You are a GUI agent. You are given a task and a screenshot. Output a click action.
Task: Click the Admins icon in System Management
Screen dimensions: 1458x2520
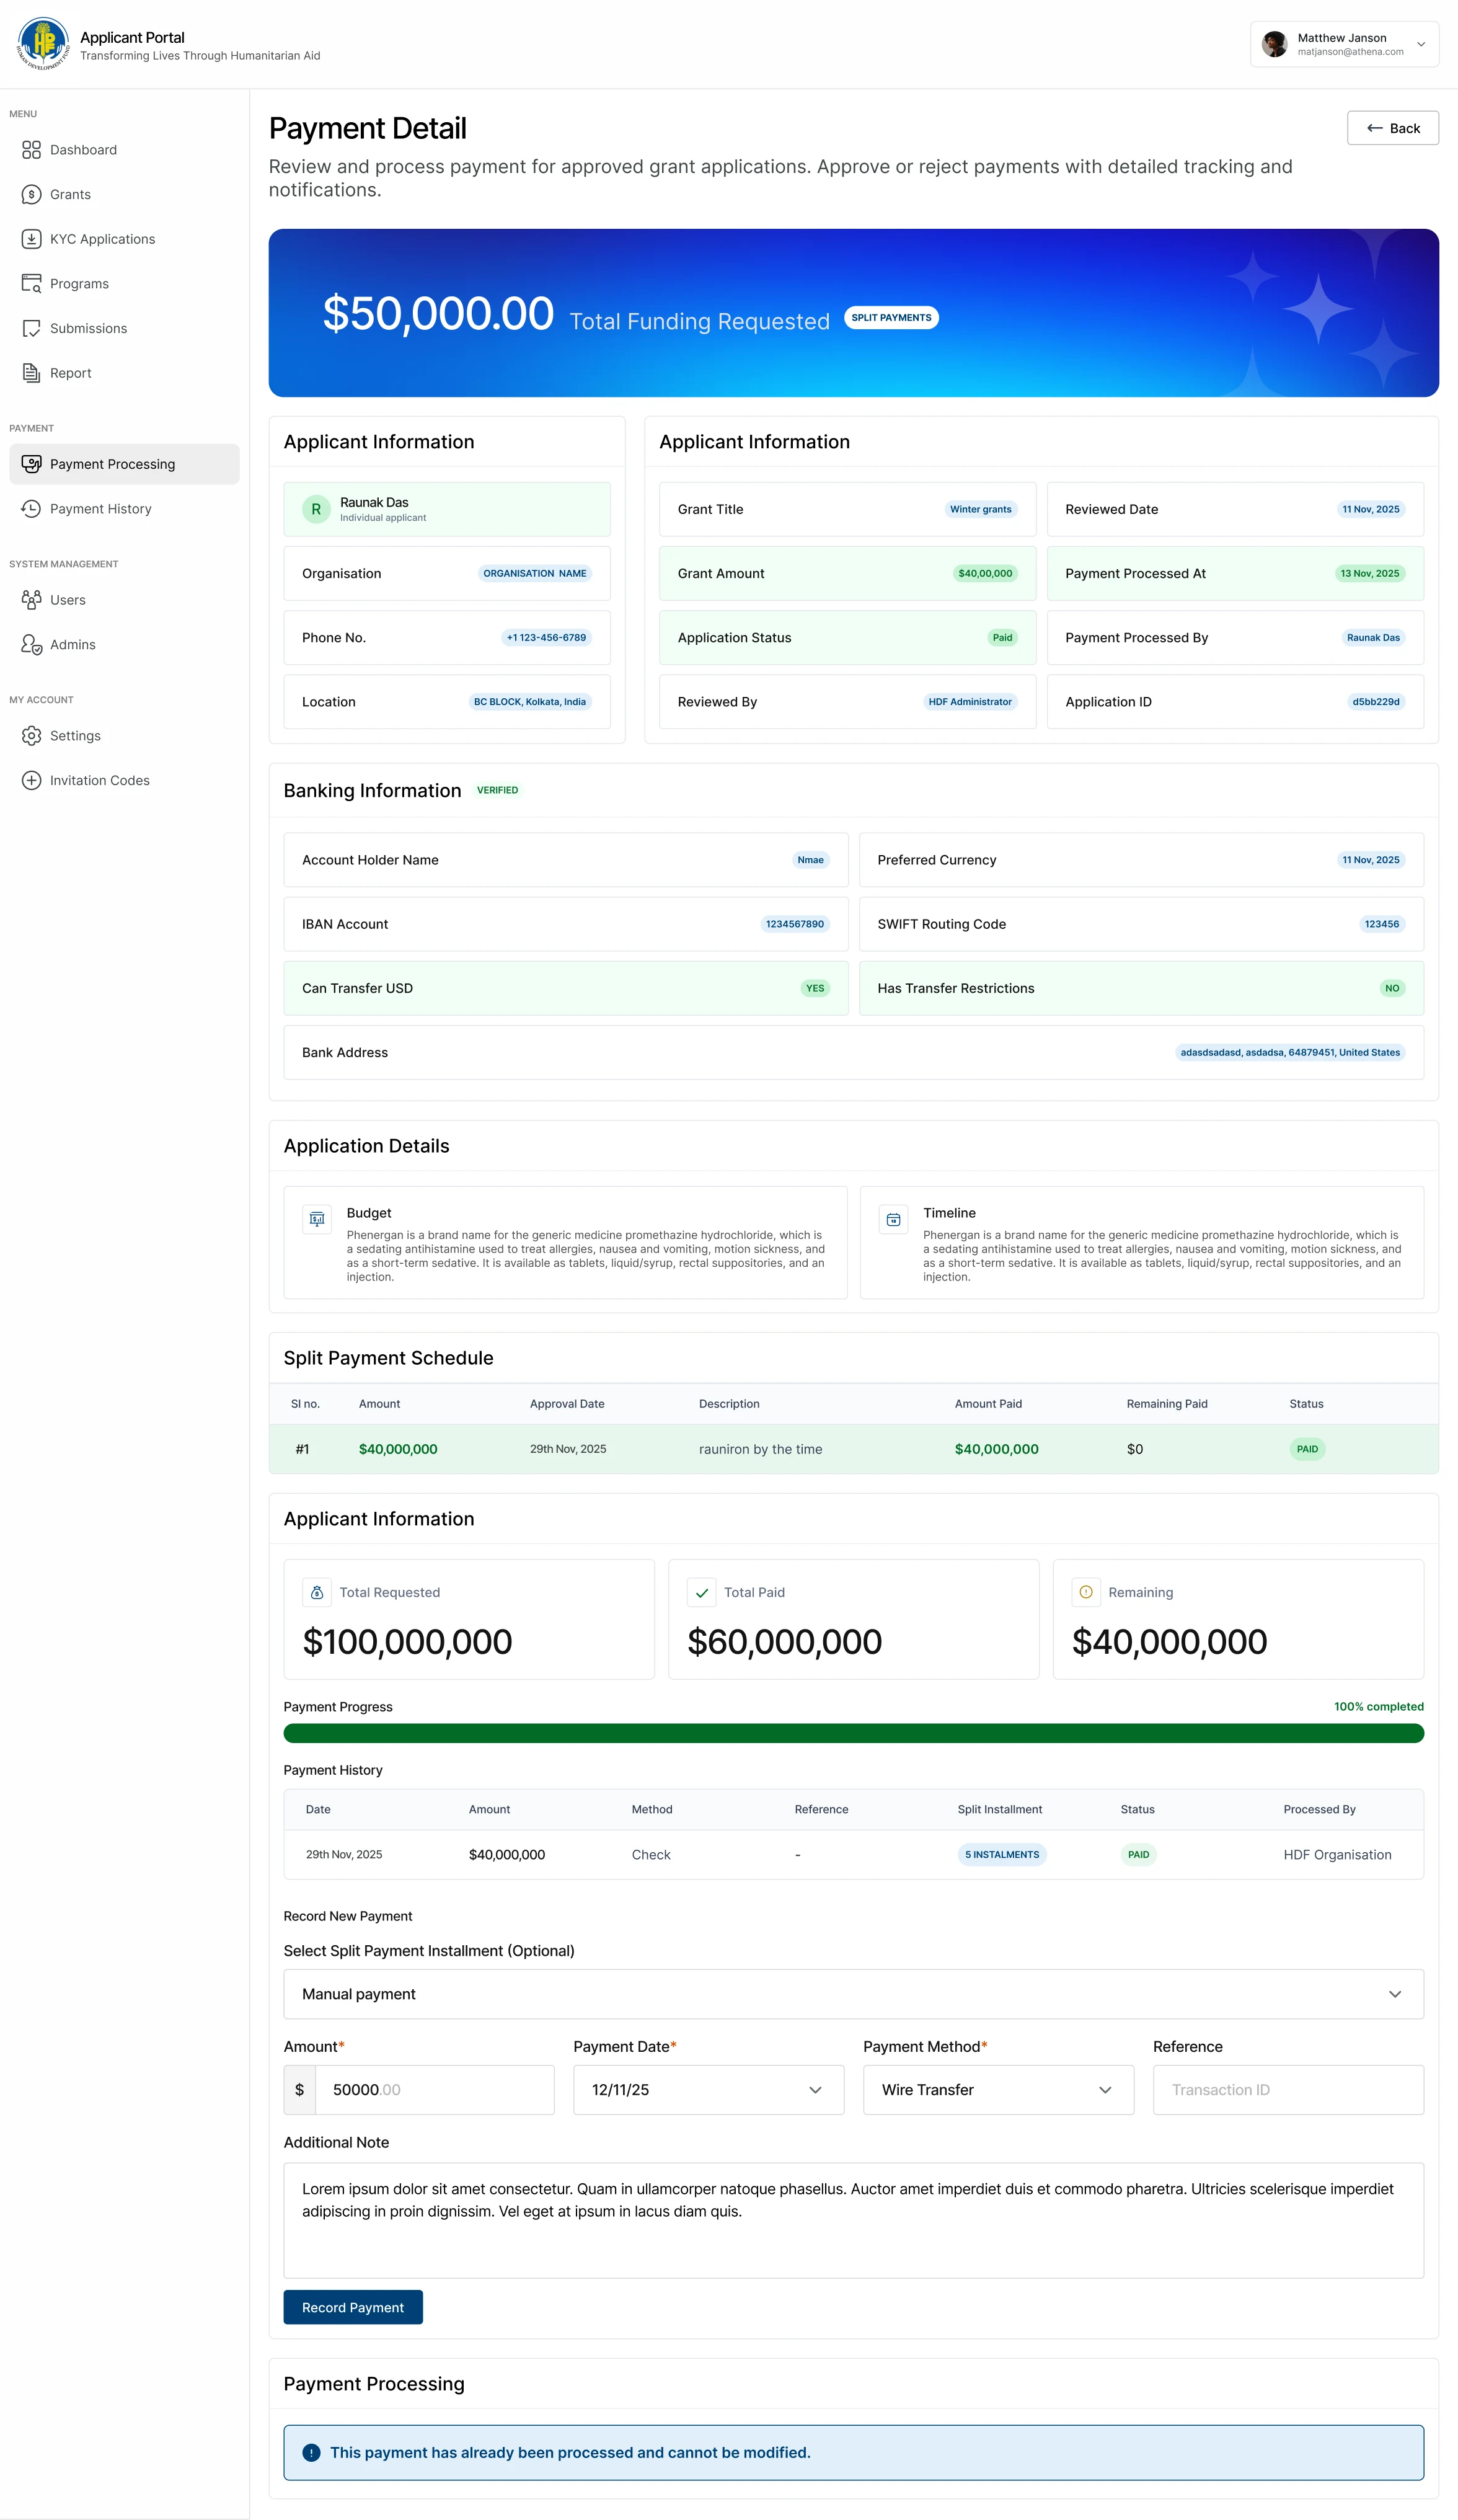point(31,644)
